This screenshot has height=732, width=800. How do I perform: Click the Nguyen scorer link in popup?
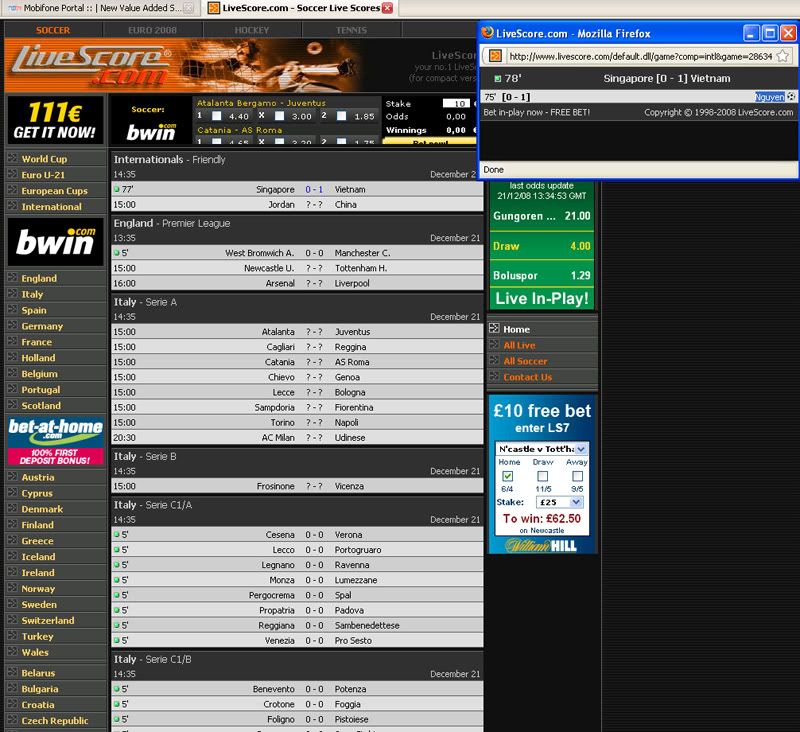point(769,97)
